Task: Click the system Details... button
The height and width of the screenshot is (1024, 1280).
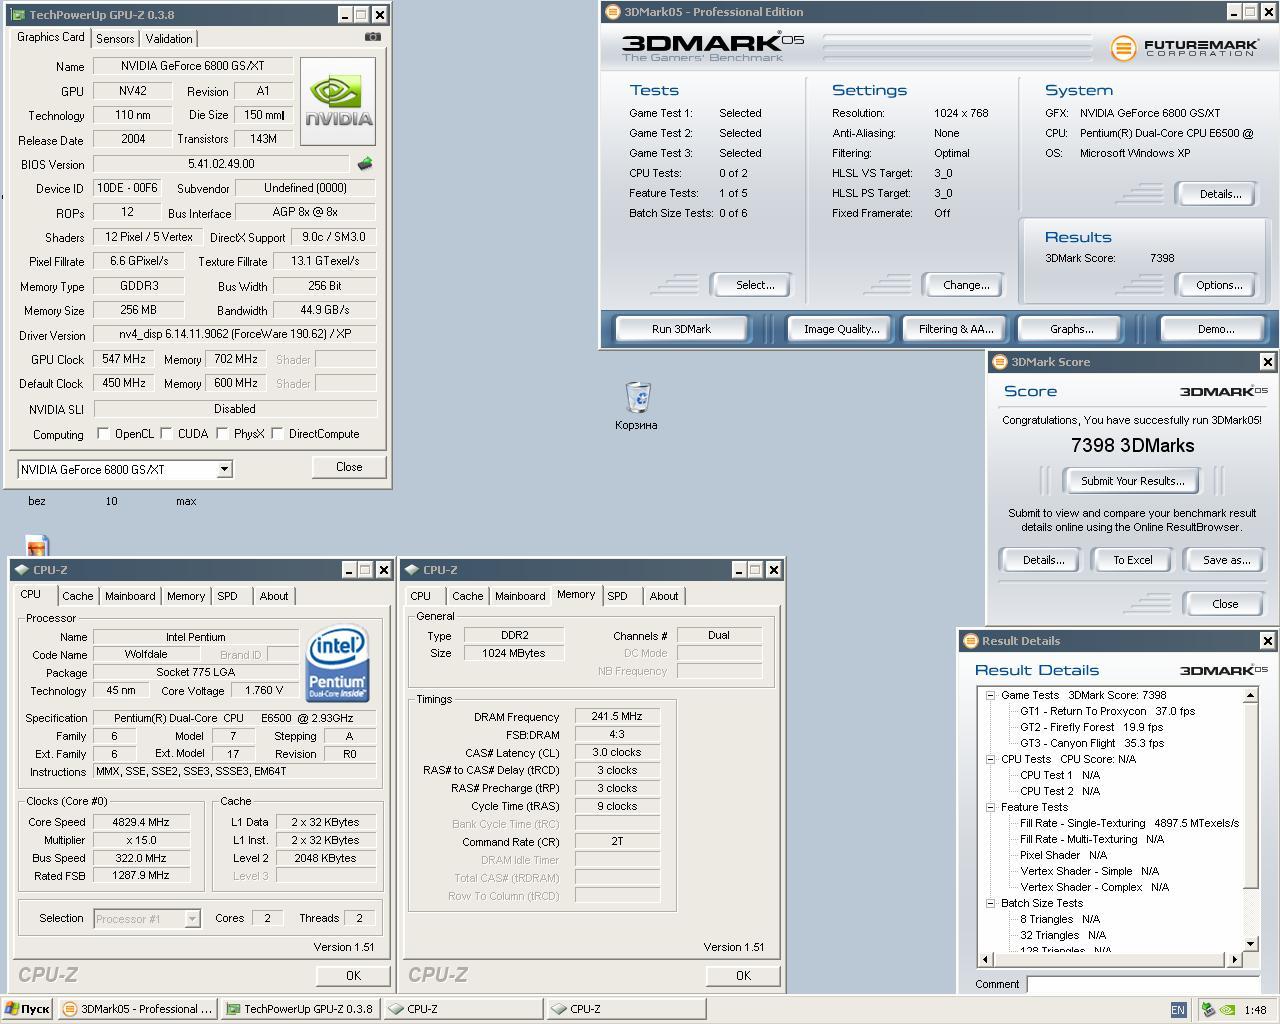Action: (1219, 194)
